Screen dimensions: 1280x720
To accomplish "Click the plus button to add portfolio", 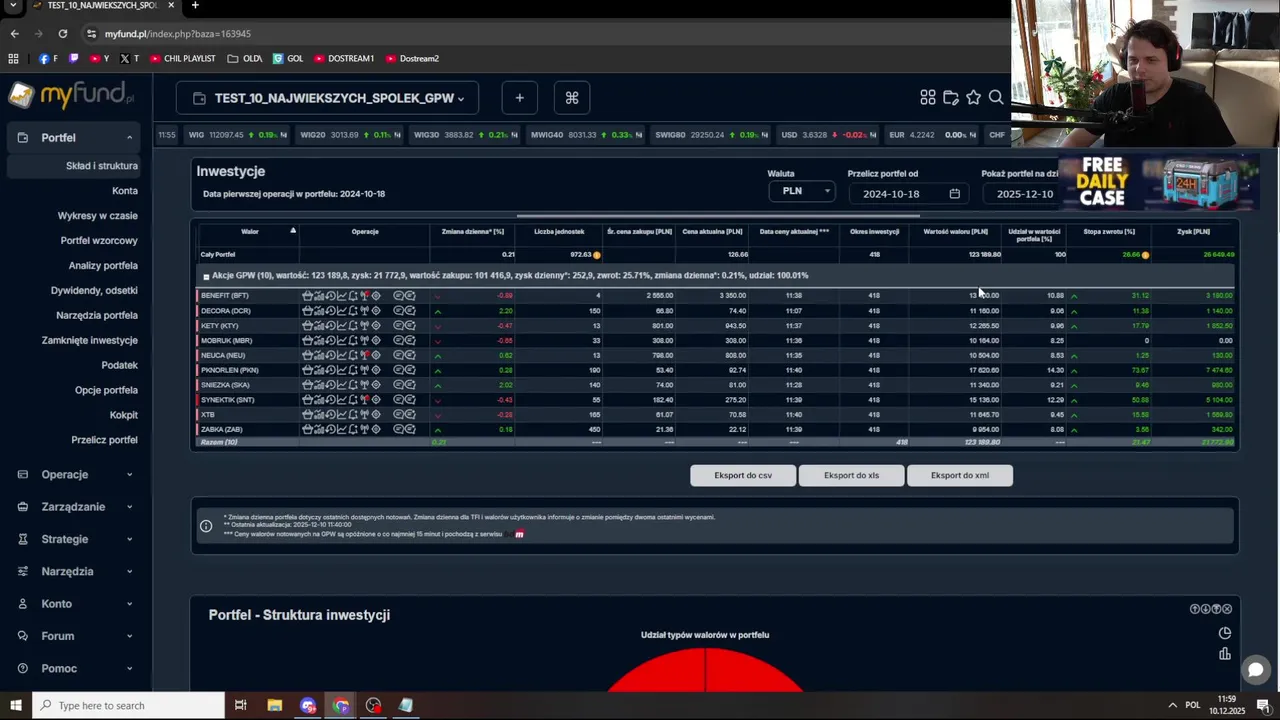I will 519,97.
